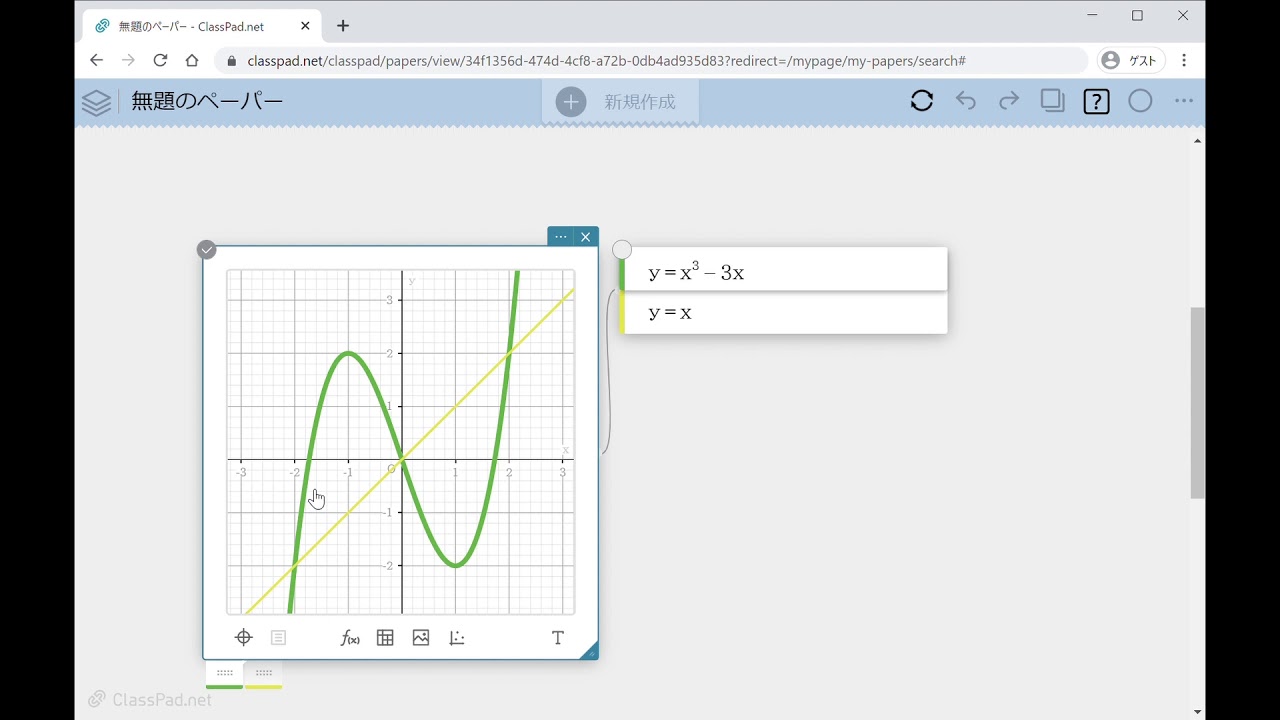The width and height of the screenshot is (1280, 720).
Task: Click the graph sticky resize corner handle
Action: (x=590, y=651)
